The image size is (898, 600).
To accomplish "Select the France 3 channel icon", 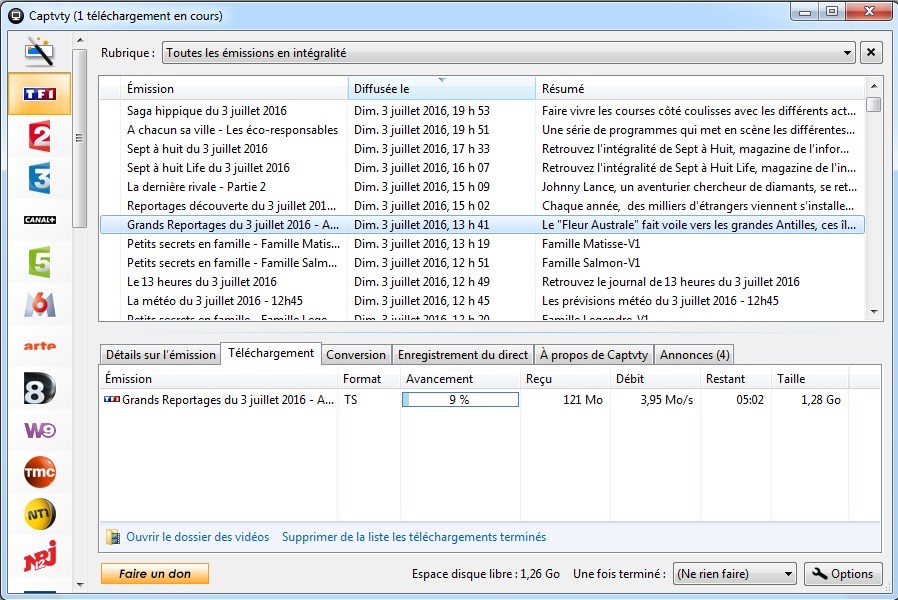I will (40, 178).
